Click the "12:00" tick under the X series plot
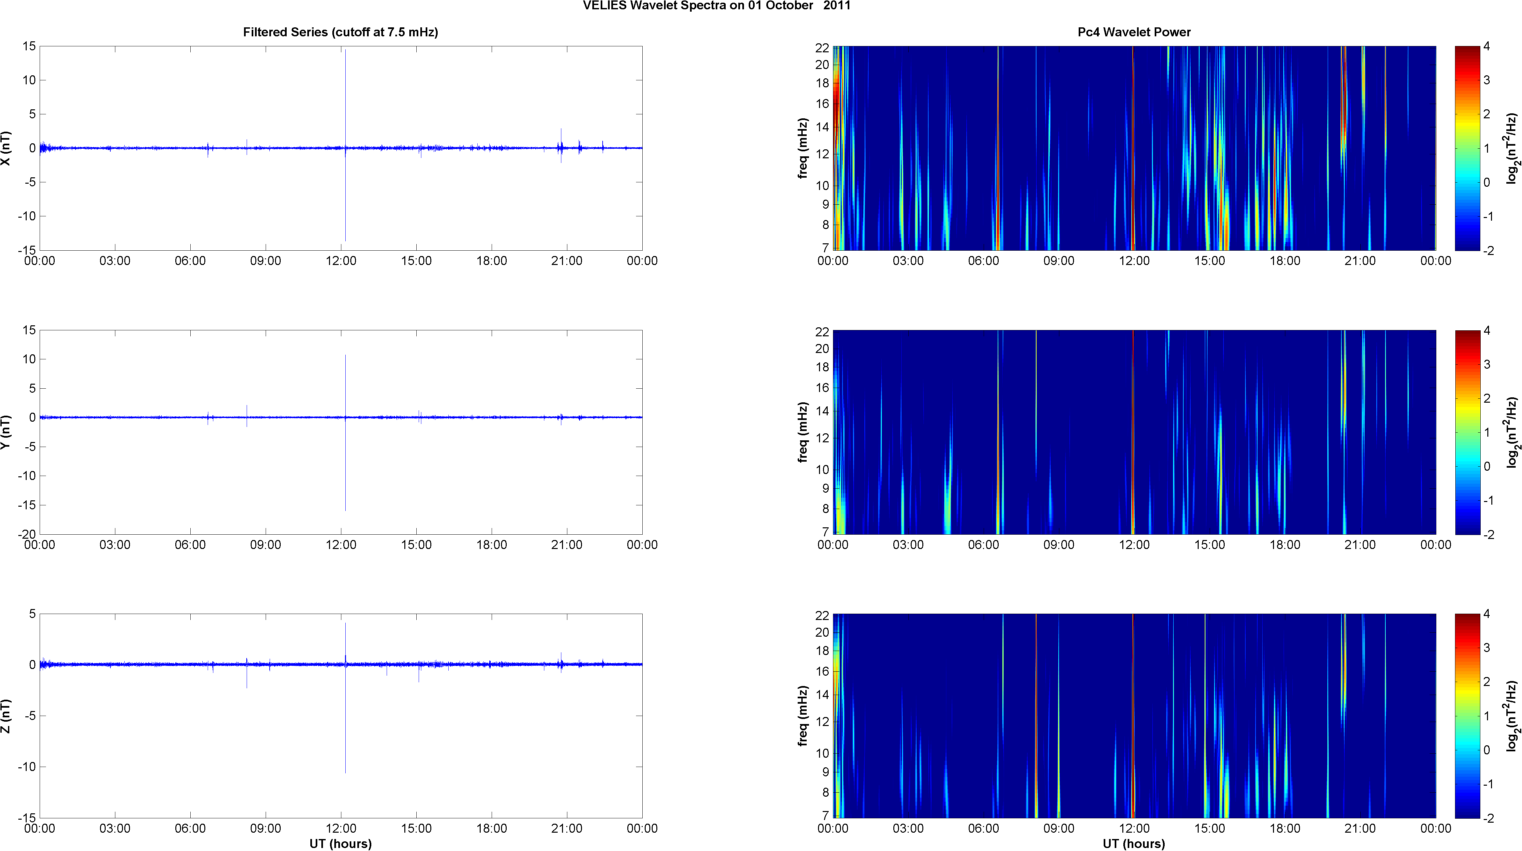This screenshot has height=851, width=1522. (x=341, y=261)
